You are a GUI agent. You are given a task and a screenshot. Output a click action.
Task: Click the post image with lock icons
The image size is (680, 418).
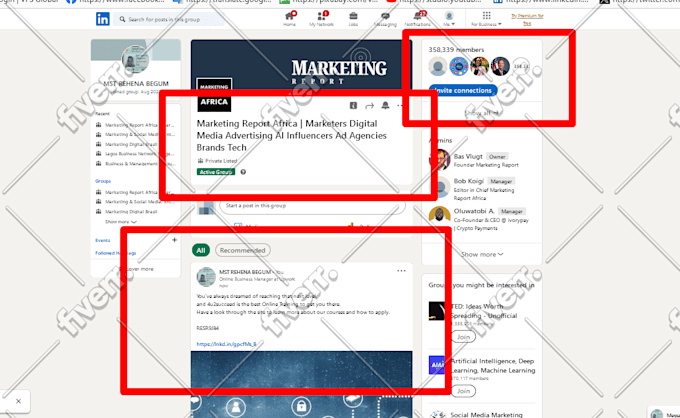tap(301, 385)
